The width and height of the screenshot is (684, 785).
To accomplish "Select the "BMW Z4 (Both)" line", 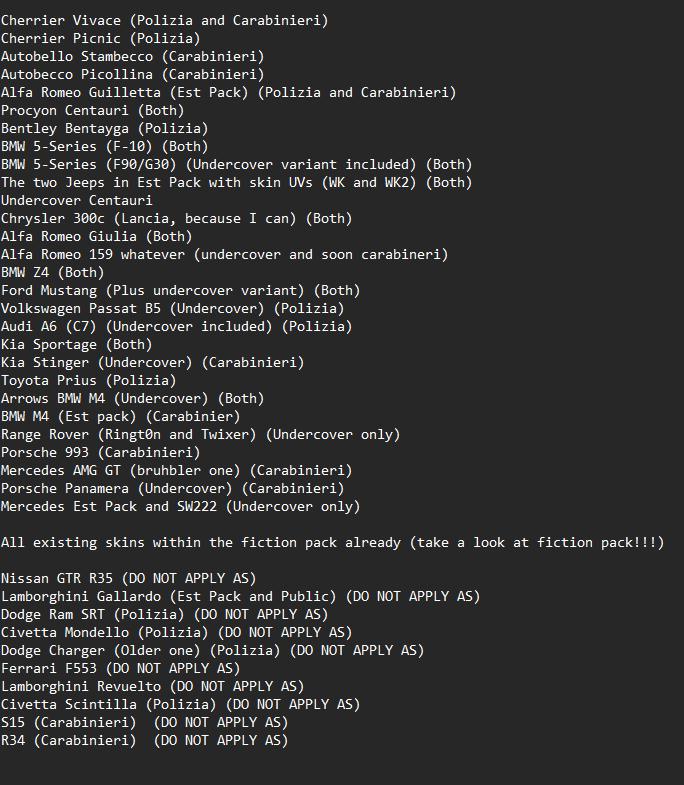I will click(52, 272).
